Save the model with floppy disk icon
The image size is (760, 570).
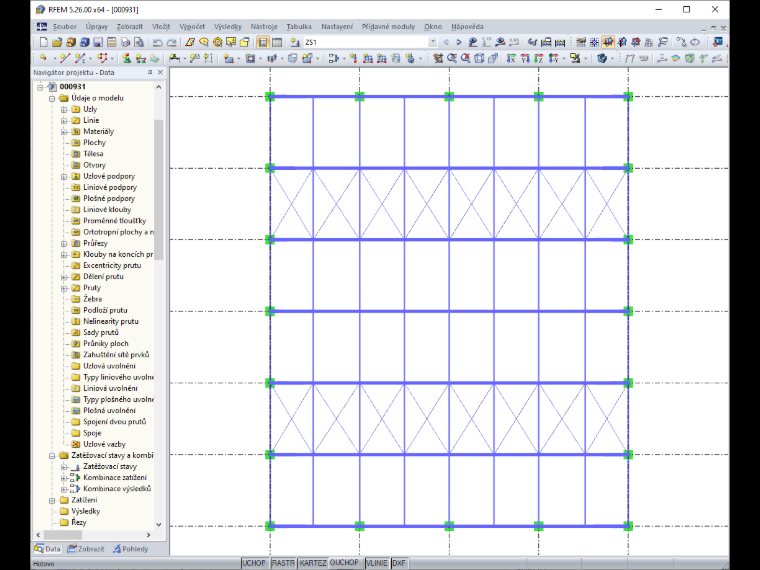[98, 42]
